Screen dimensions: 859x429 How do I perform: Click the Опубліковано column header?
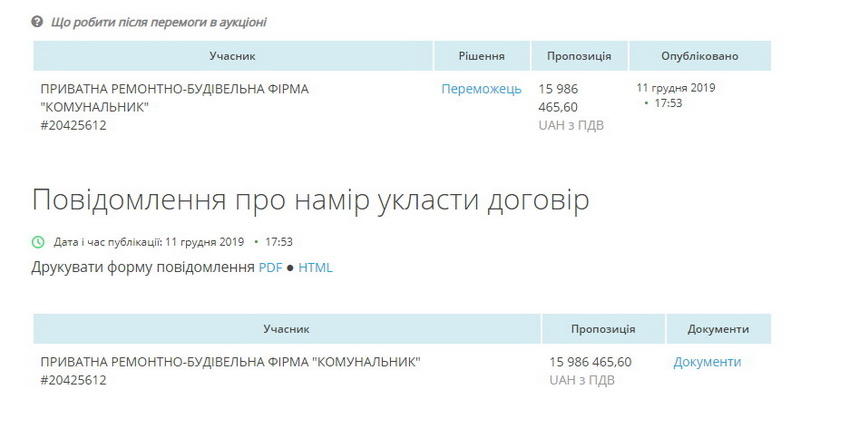click(700, 56)
